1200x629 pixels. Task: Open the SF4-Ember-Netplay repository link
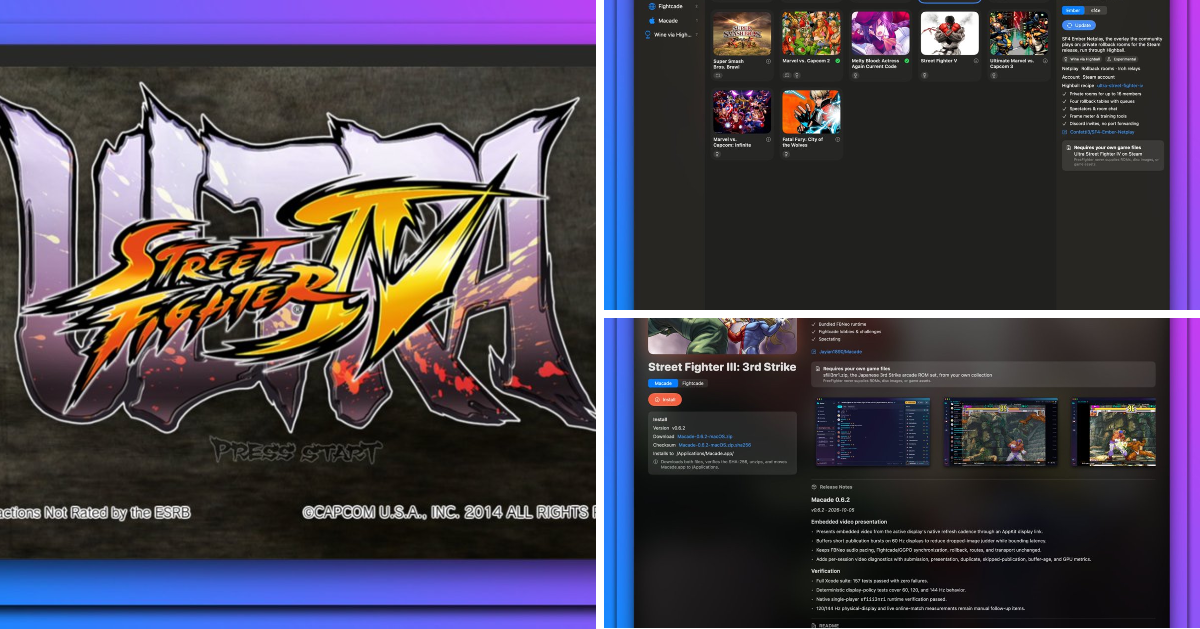coord(1102,132)
